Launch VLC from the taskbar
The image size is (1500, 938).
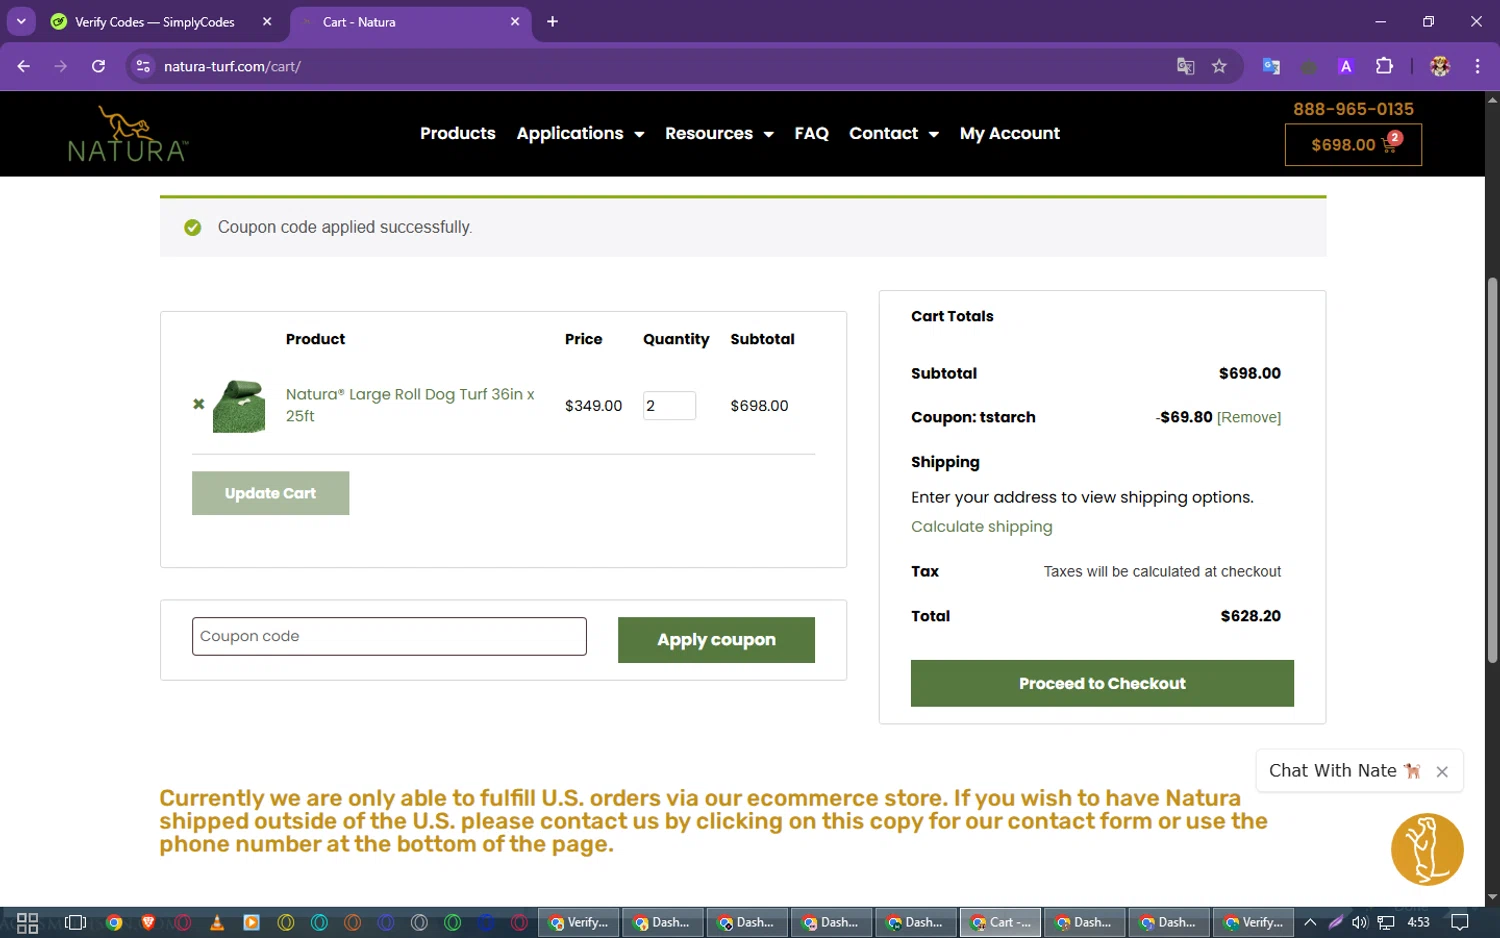click(217, 923)
